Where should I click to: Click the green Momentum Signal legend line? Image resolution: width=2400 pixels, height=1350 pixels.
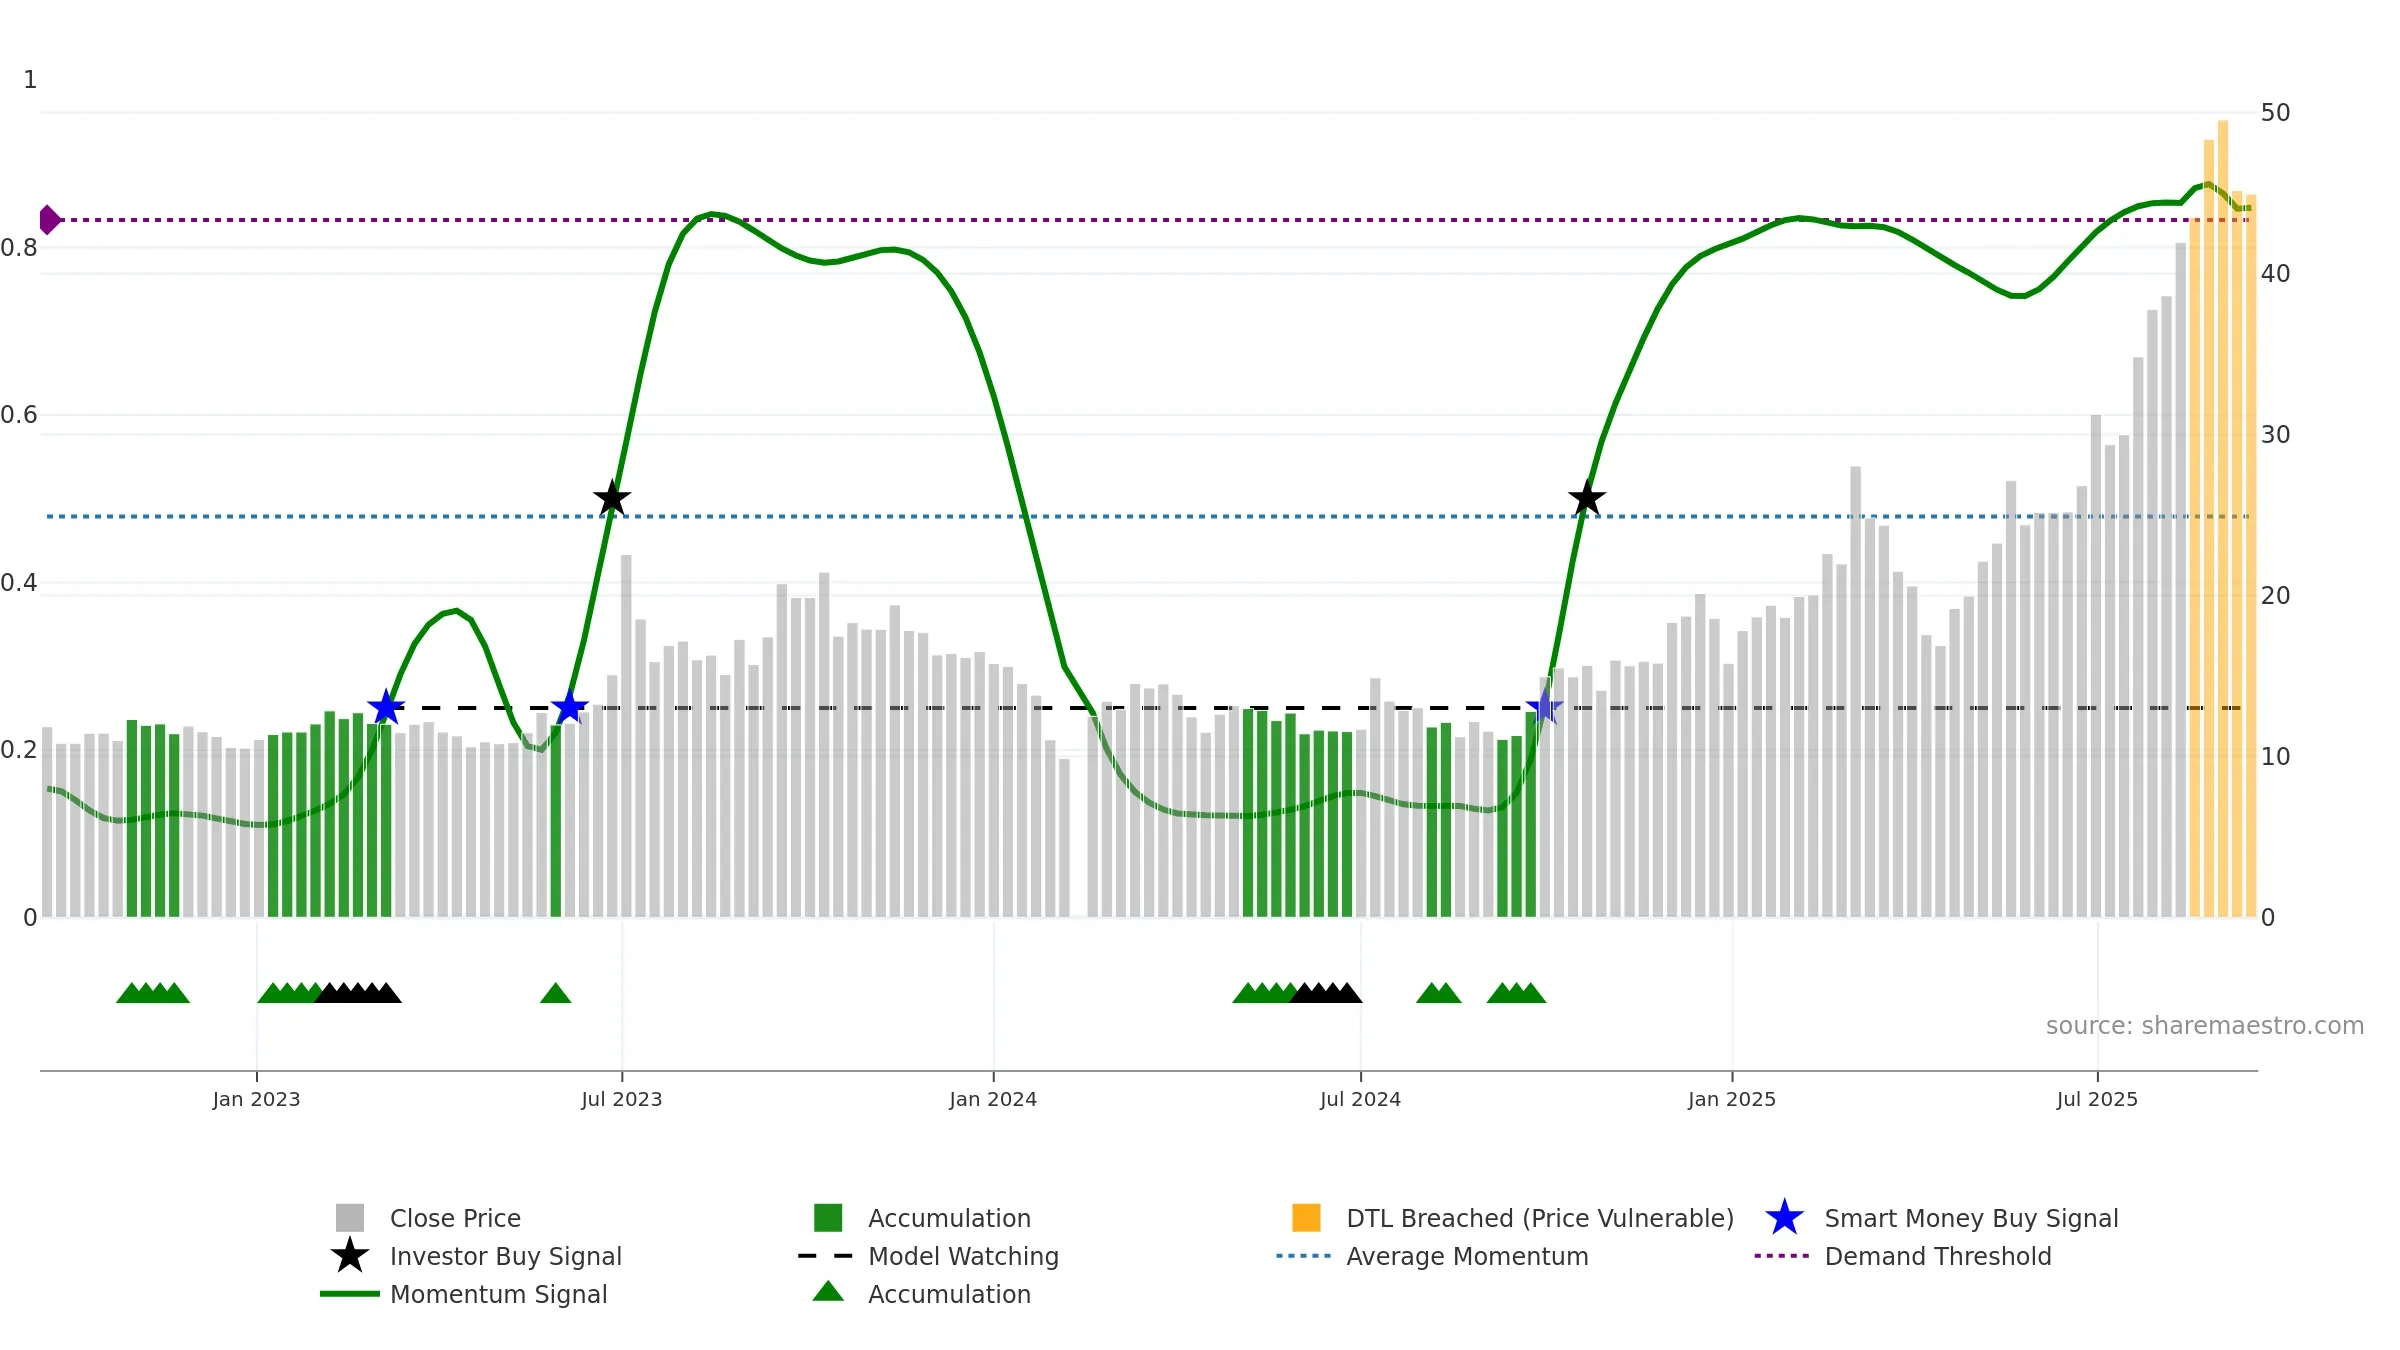(x=349, y=1294)
